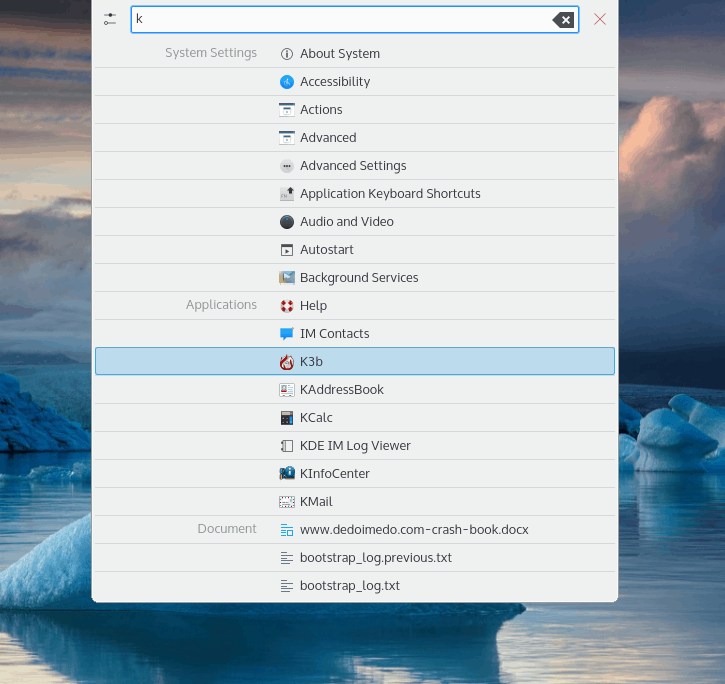The width and height of the screenshot is (725, 684).
Task: Click the Help lifebuoy icon
Action: coord(287,306)
